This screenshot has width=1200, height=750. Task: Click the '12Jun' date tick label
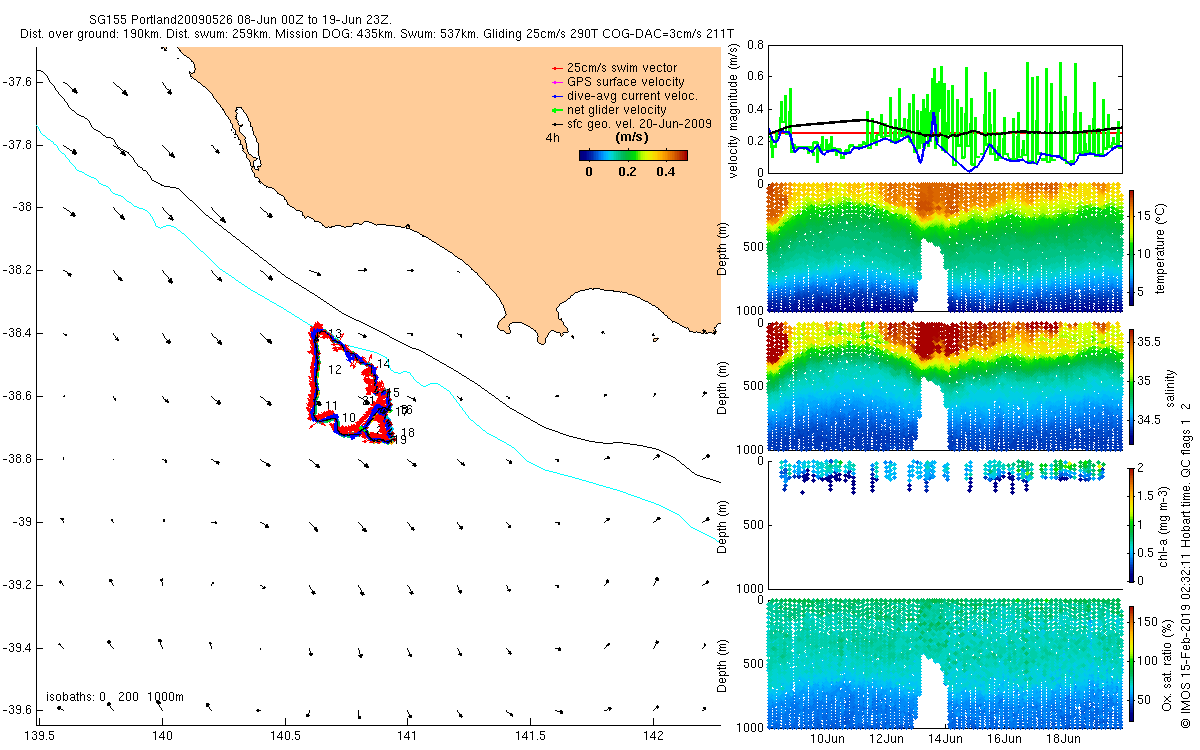(x=886, y=738)
